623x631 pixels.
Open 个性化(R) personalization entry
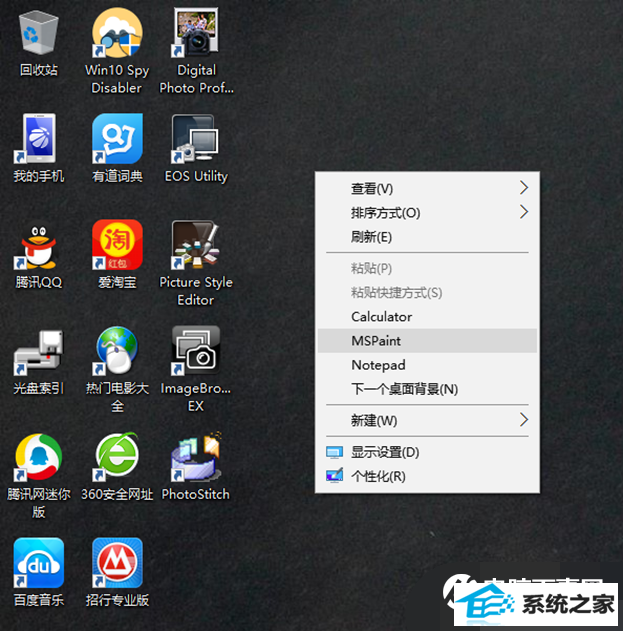378,476
